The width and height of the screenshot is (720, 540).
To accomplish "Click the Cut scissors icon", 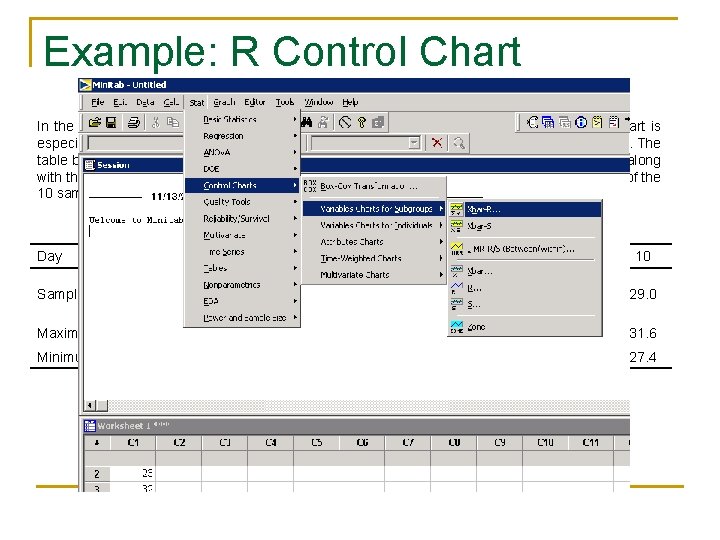I will pos(156,123).
